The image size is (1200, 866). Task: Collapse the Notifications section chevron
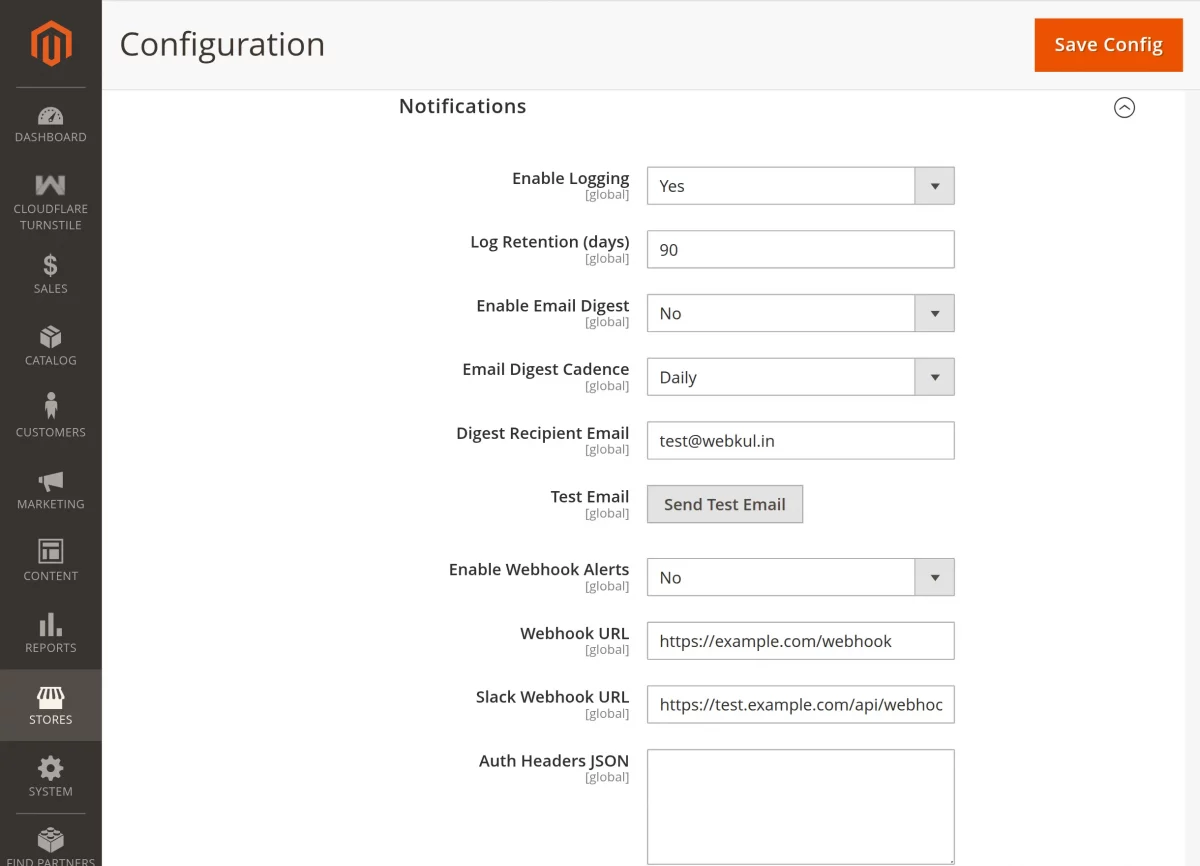tap(1124, 107)
